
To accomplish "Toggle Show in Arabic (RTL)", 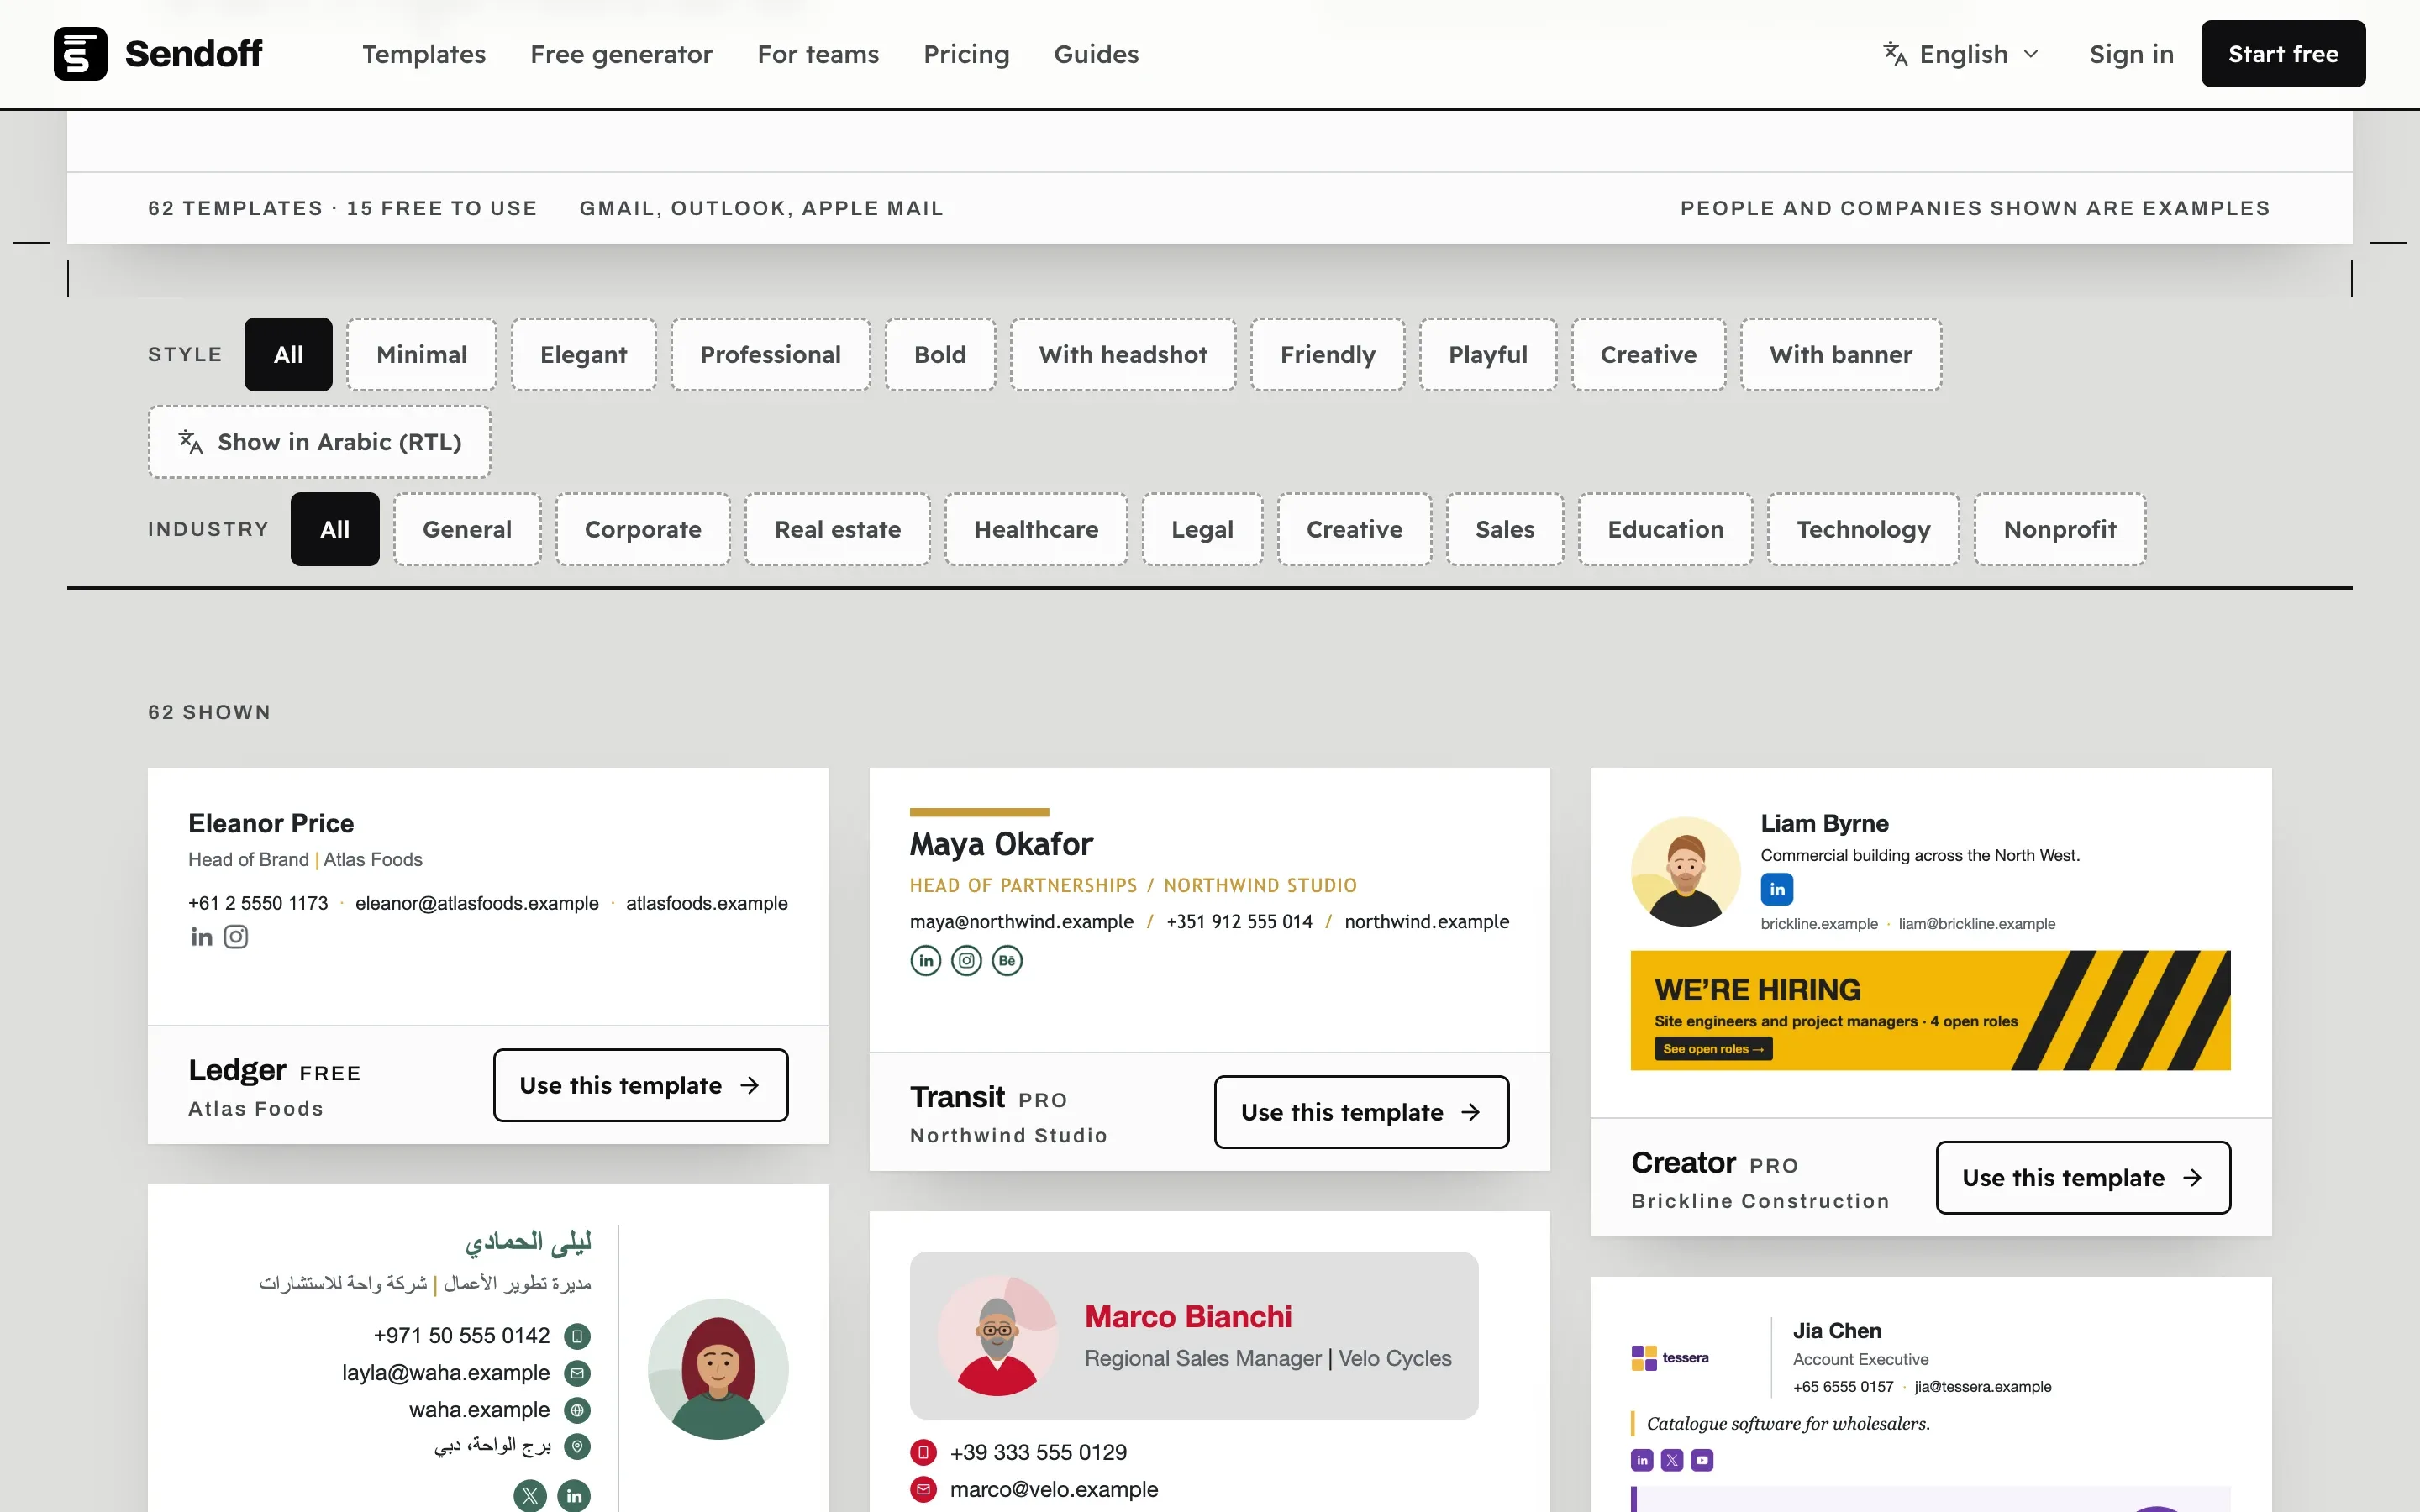I will [320, 442].
